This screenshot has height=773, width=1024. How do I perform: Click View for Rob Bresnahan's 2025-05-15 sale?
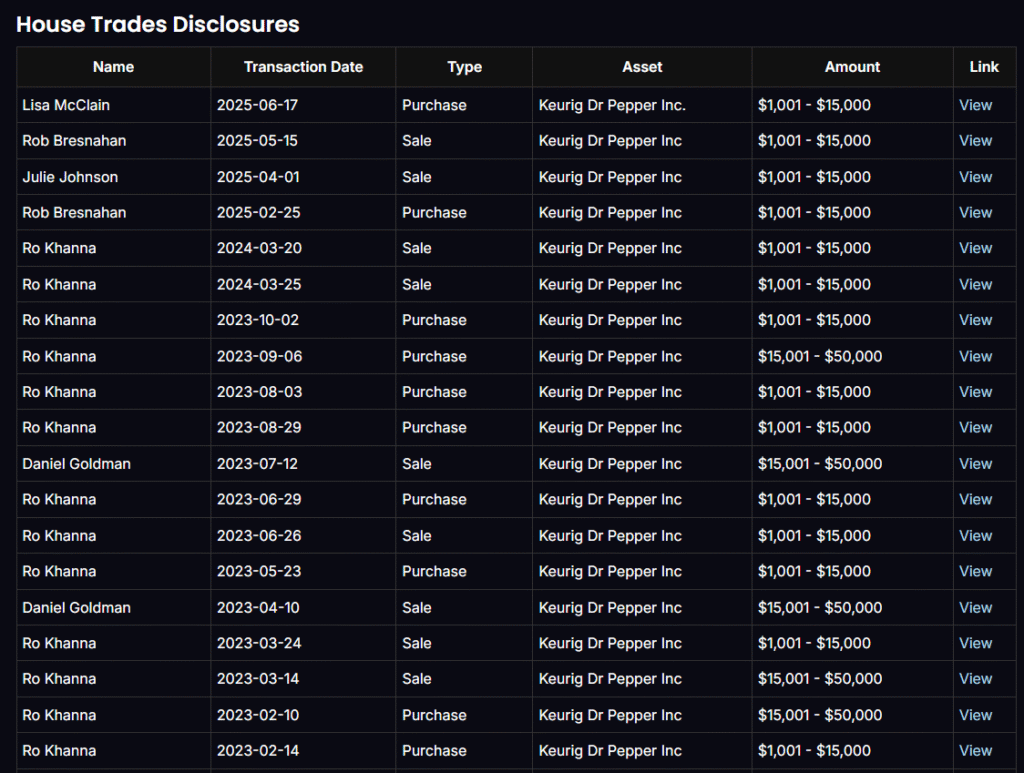(x=975, y=141)
